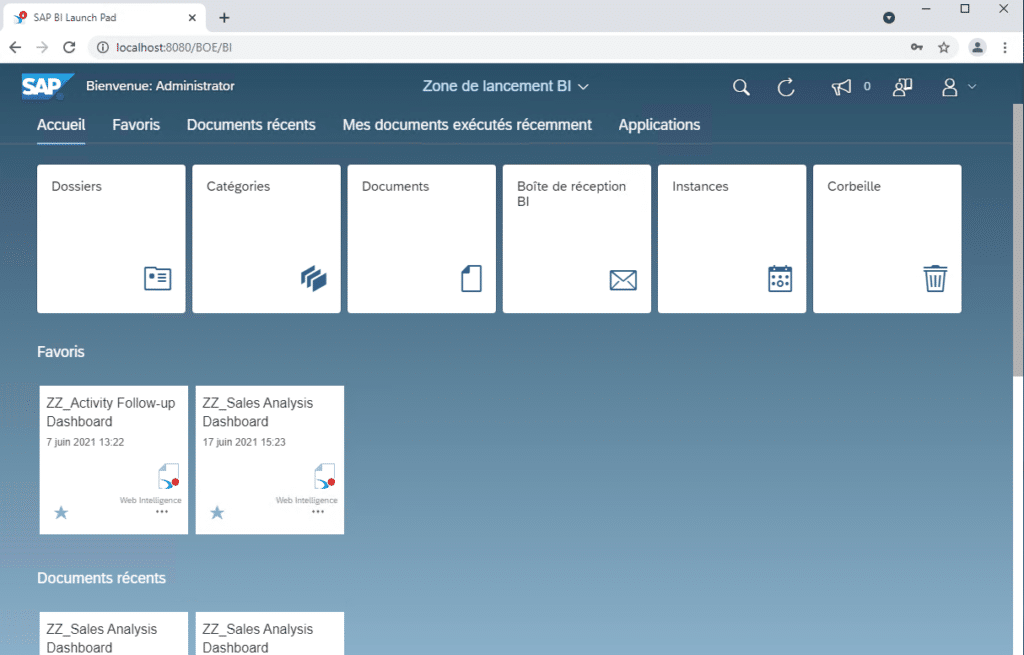The height and width of the screenshot is (655, 1024).
Task: Click Web Intelligence icon on ZZ_Activity Follow-up card
Action: click(168, 477)
